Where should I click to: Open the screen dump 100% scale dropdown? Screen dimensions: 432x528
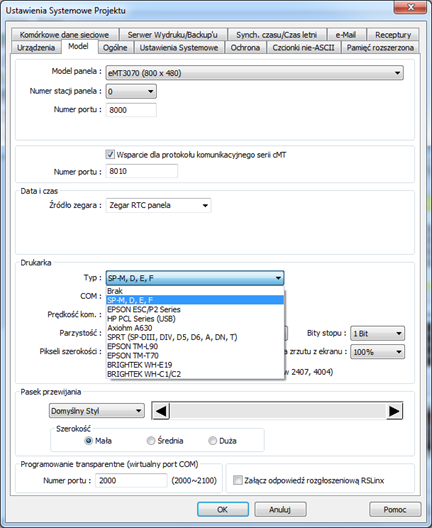377,352
